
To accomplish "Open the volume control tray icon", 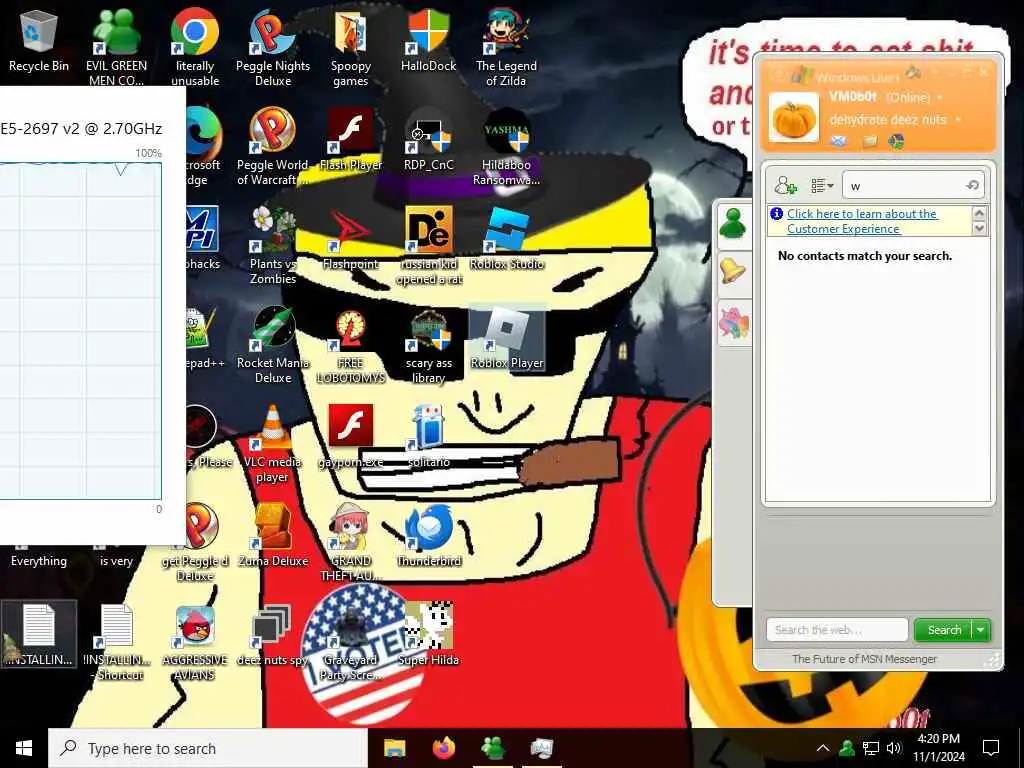I will (894, 748).
